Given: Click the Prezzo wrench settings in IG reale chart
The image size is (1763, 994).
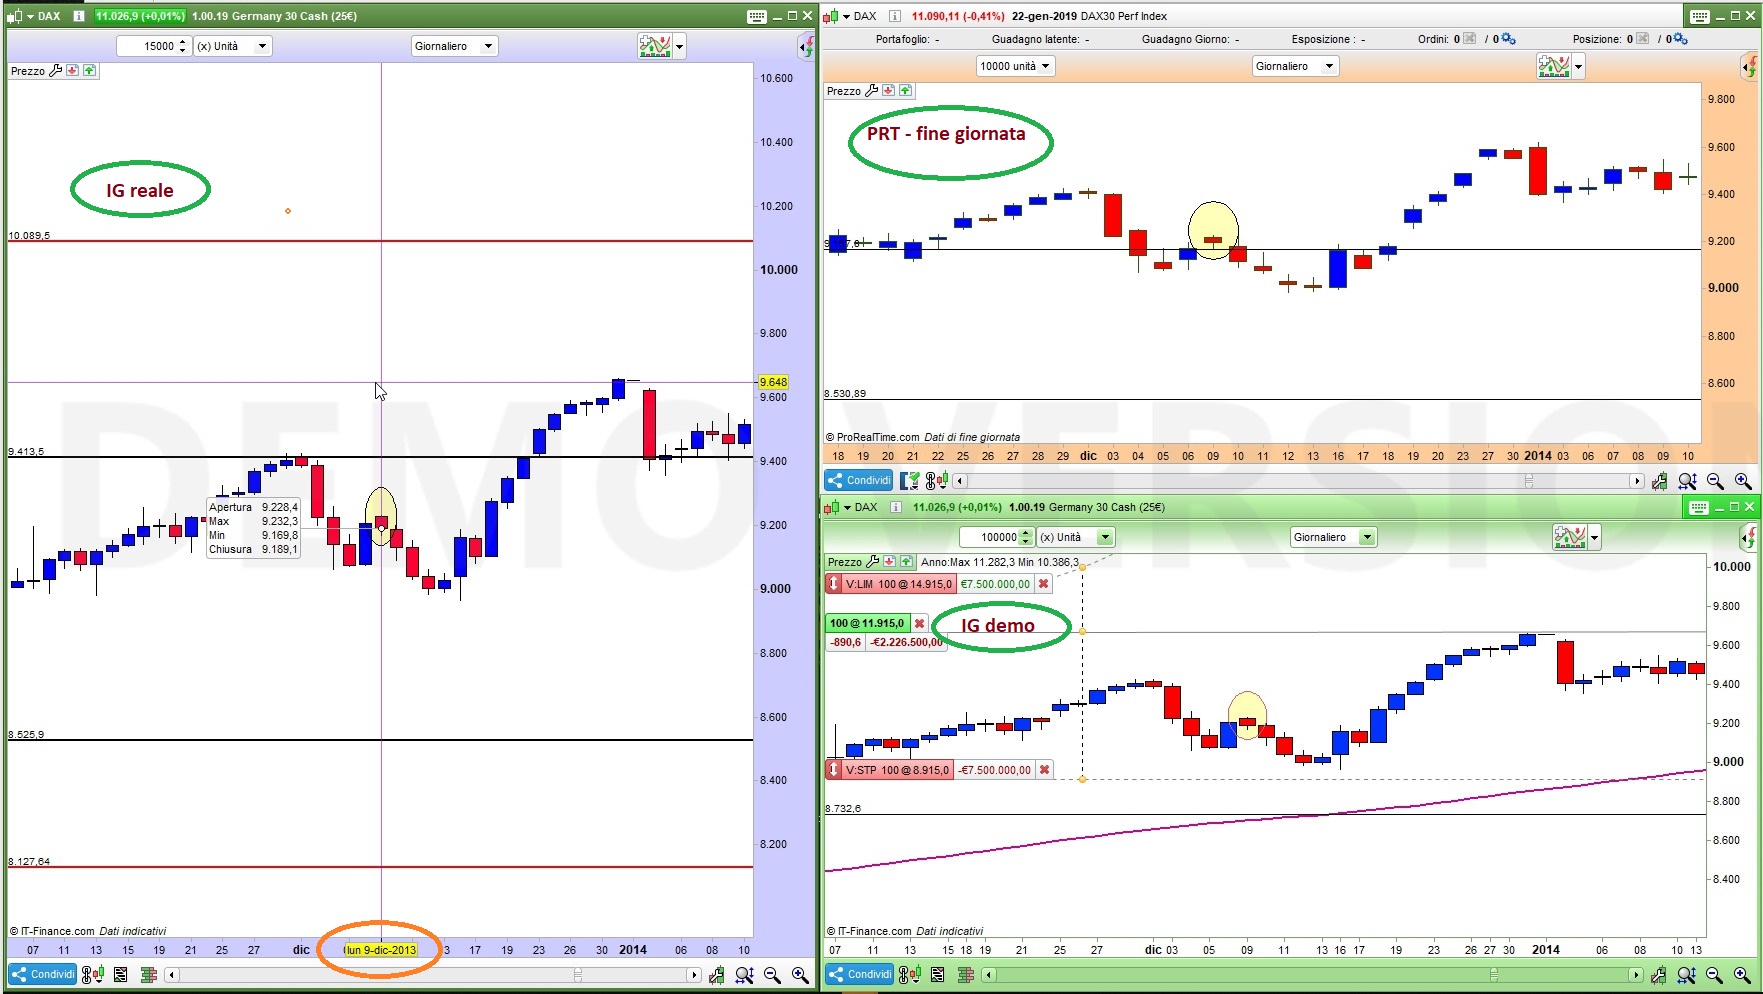Looking at the screenshot, I should click(56, 71).
